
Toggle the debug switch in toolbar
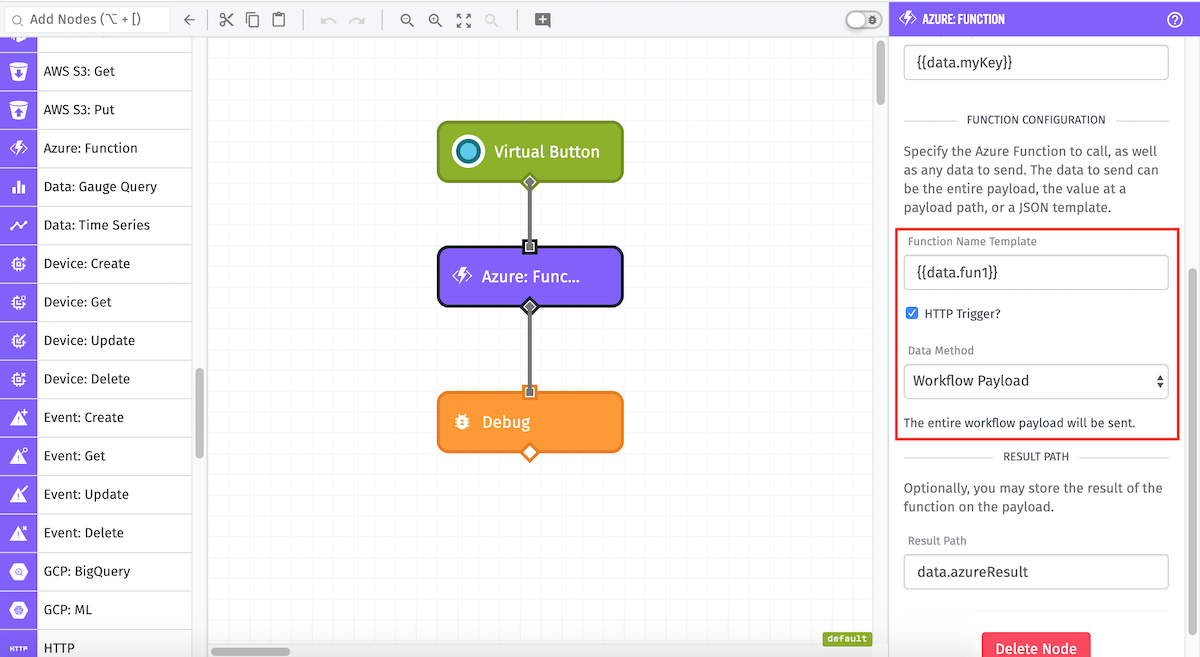click(862, 20)
